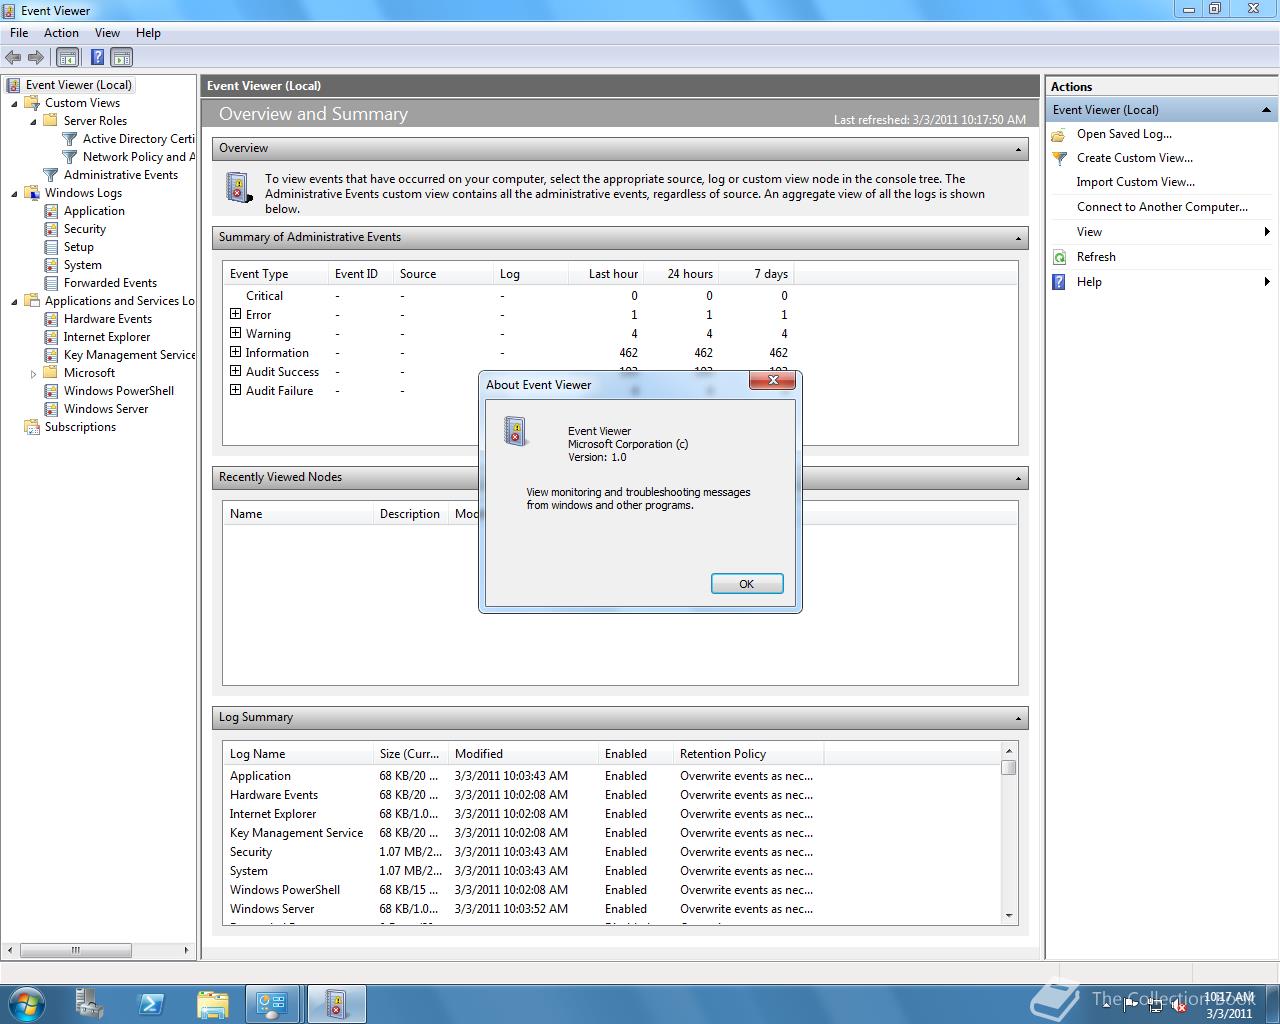
Task: Click the Windows PowerShell log icon in tree
Action: click(51, 391)
